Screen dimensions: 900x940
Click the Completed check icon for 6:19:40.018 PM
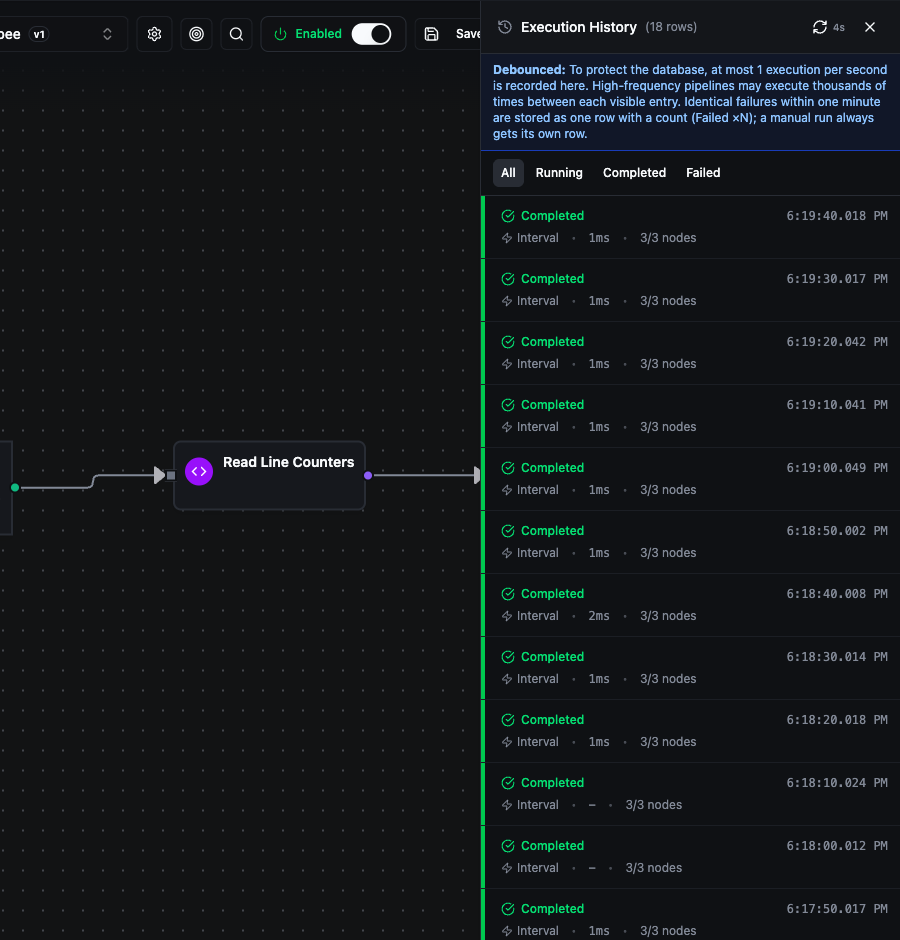click(x=508, y=216)
